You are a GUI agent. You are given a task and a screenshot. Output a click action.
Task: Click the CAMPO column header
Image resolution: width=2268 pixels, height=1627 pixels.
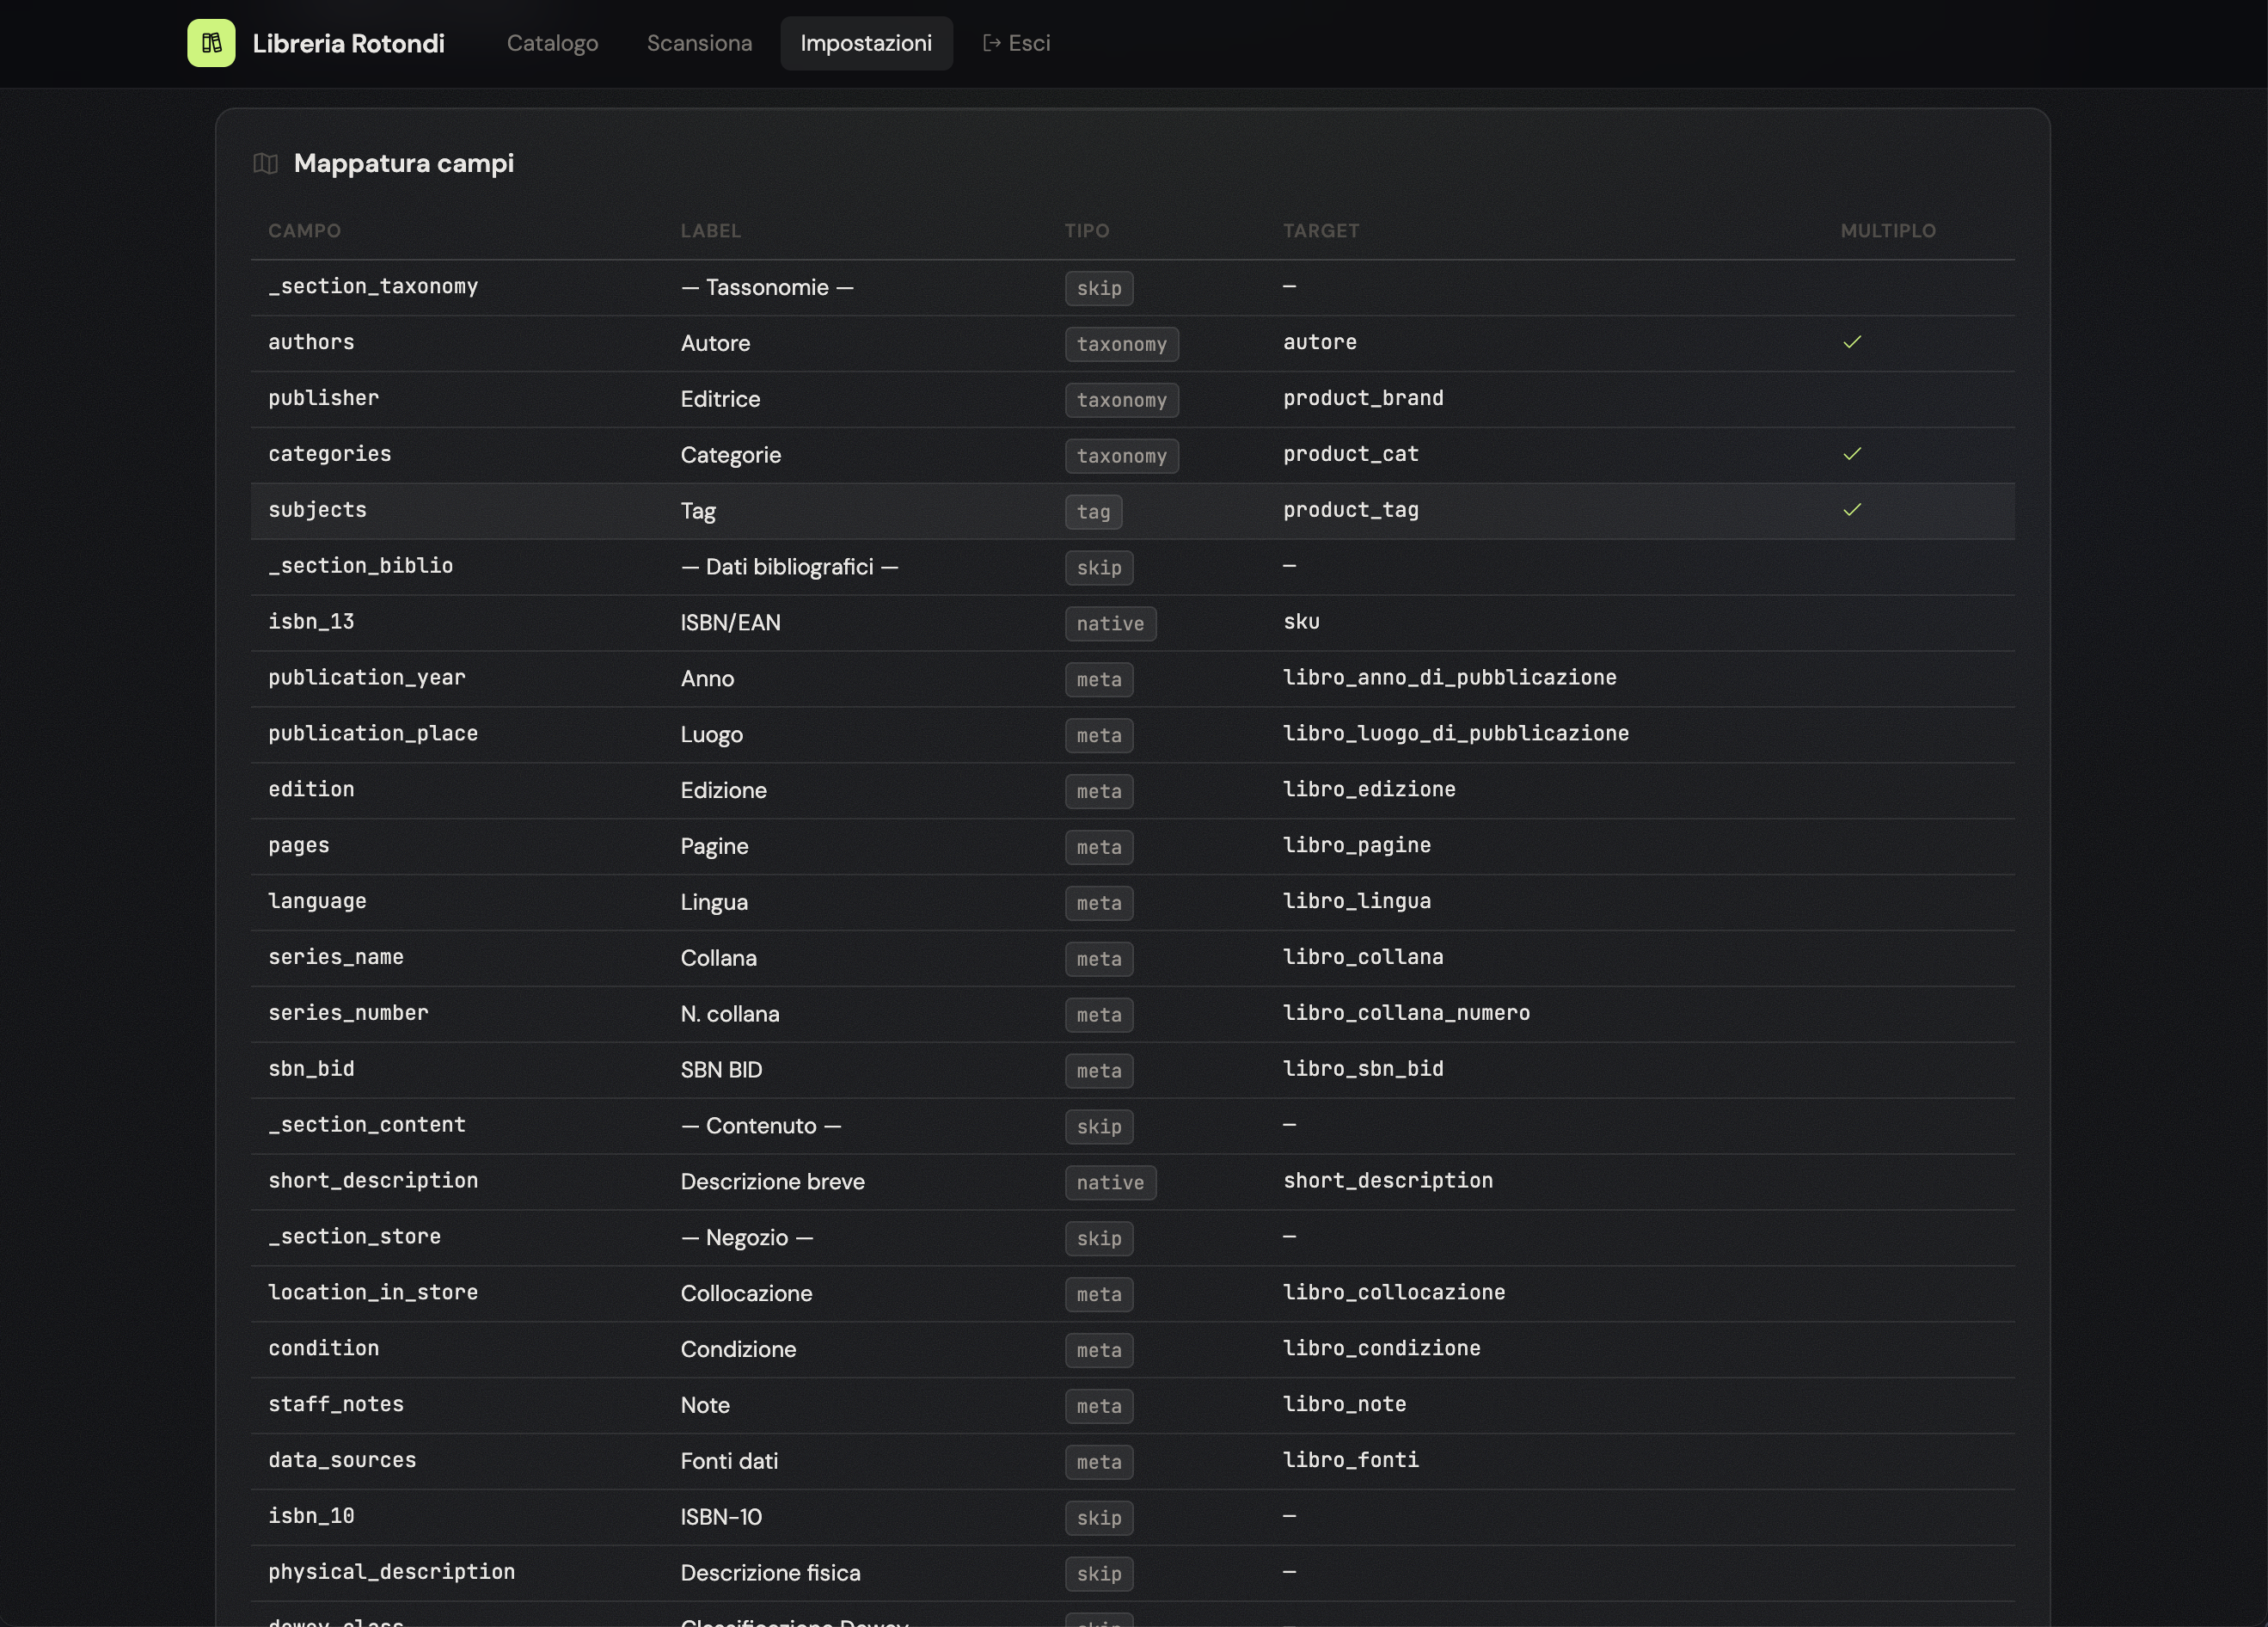(x=304, y=231)
